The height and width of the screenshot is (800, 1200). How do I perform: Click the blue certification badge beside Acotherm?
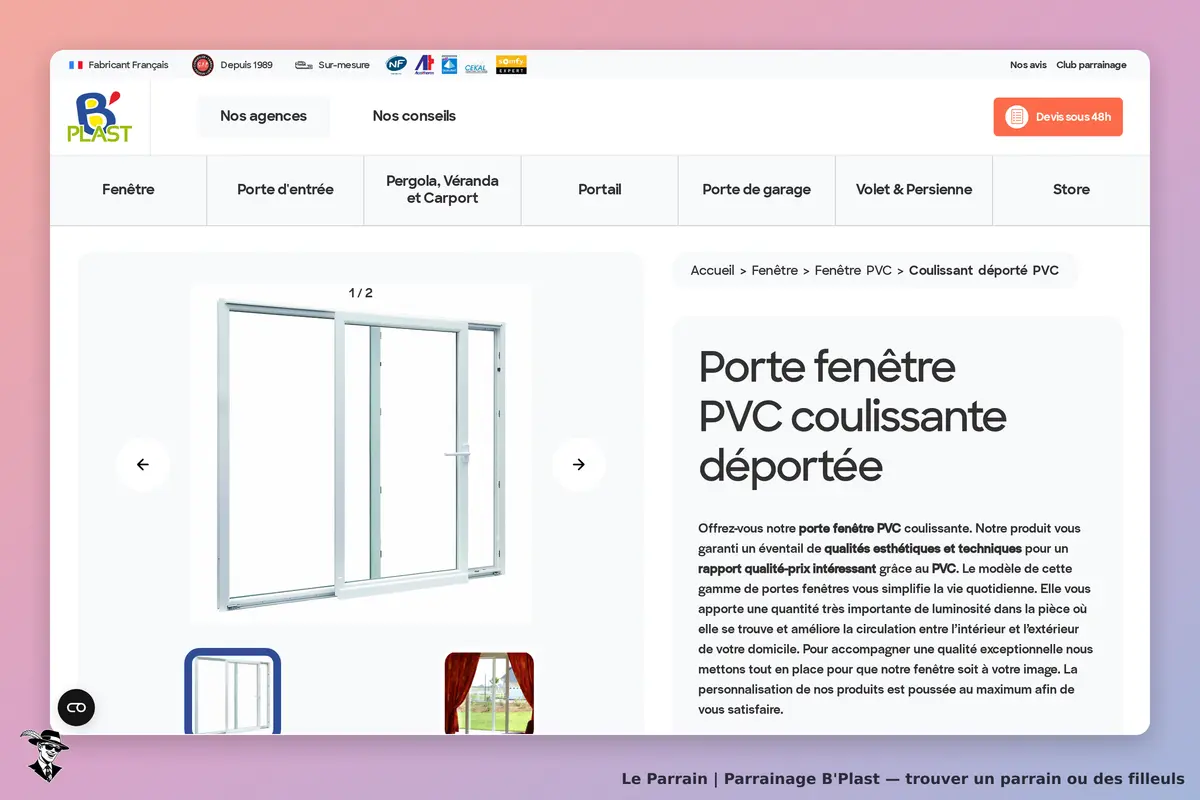click(449, 64)
